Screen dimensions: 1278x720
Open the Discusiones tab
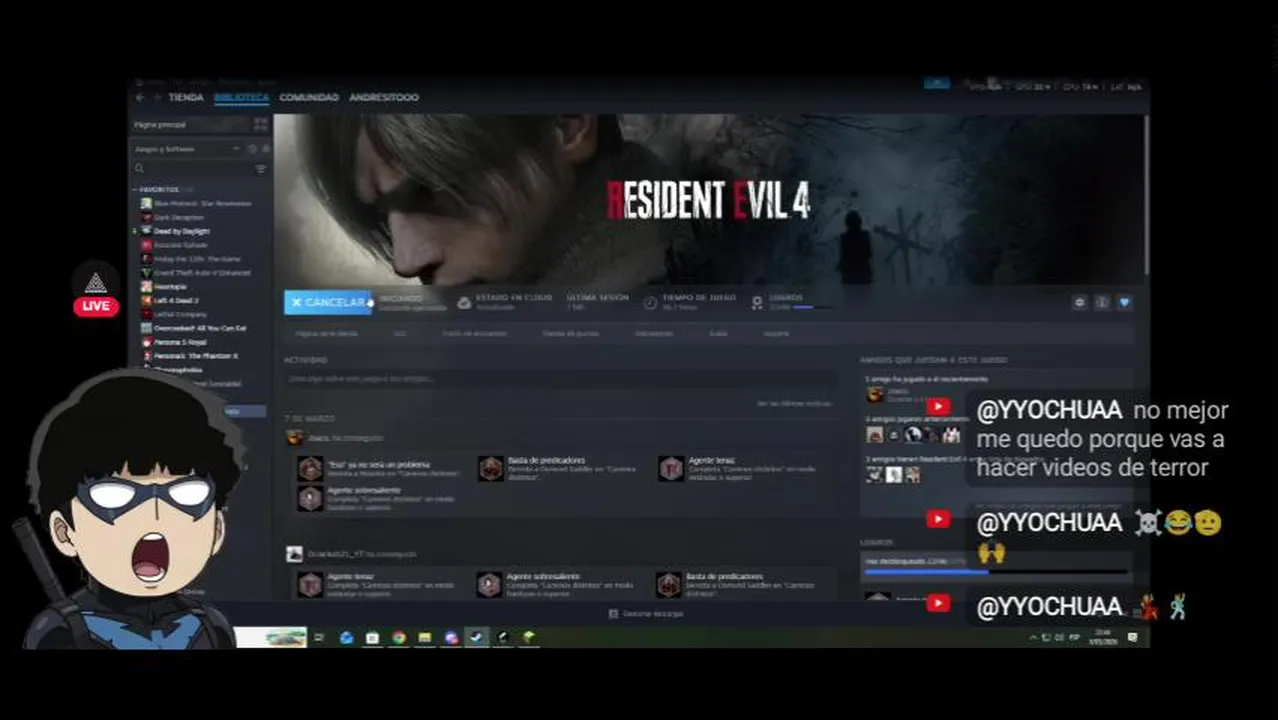[x=654, y=333]
